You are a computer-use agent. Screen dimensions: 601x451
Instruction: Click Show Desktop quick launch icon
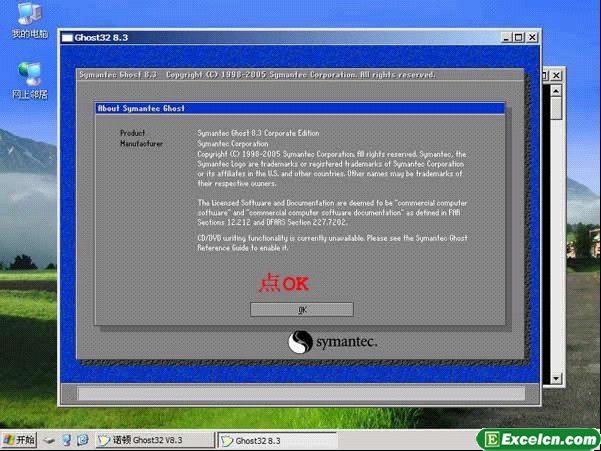pos(66,440)
